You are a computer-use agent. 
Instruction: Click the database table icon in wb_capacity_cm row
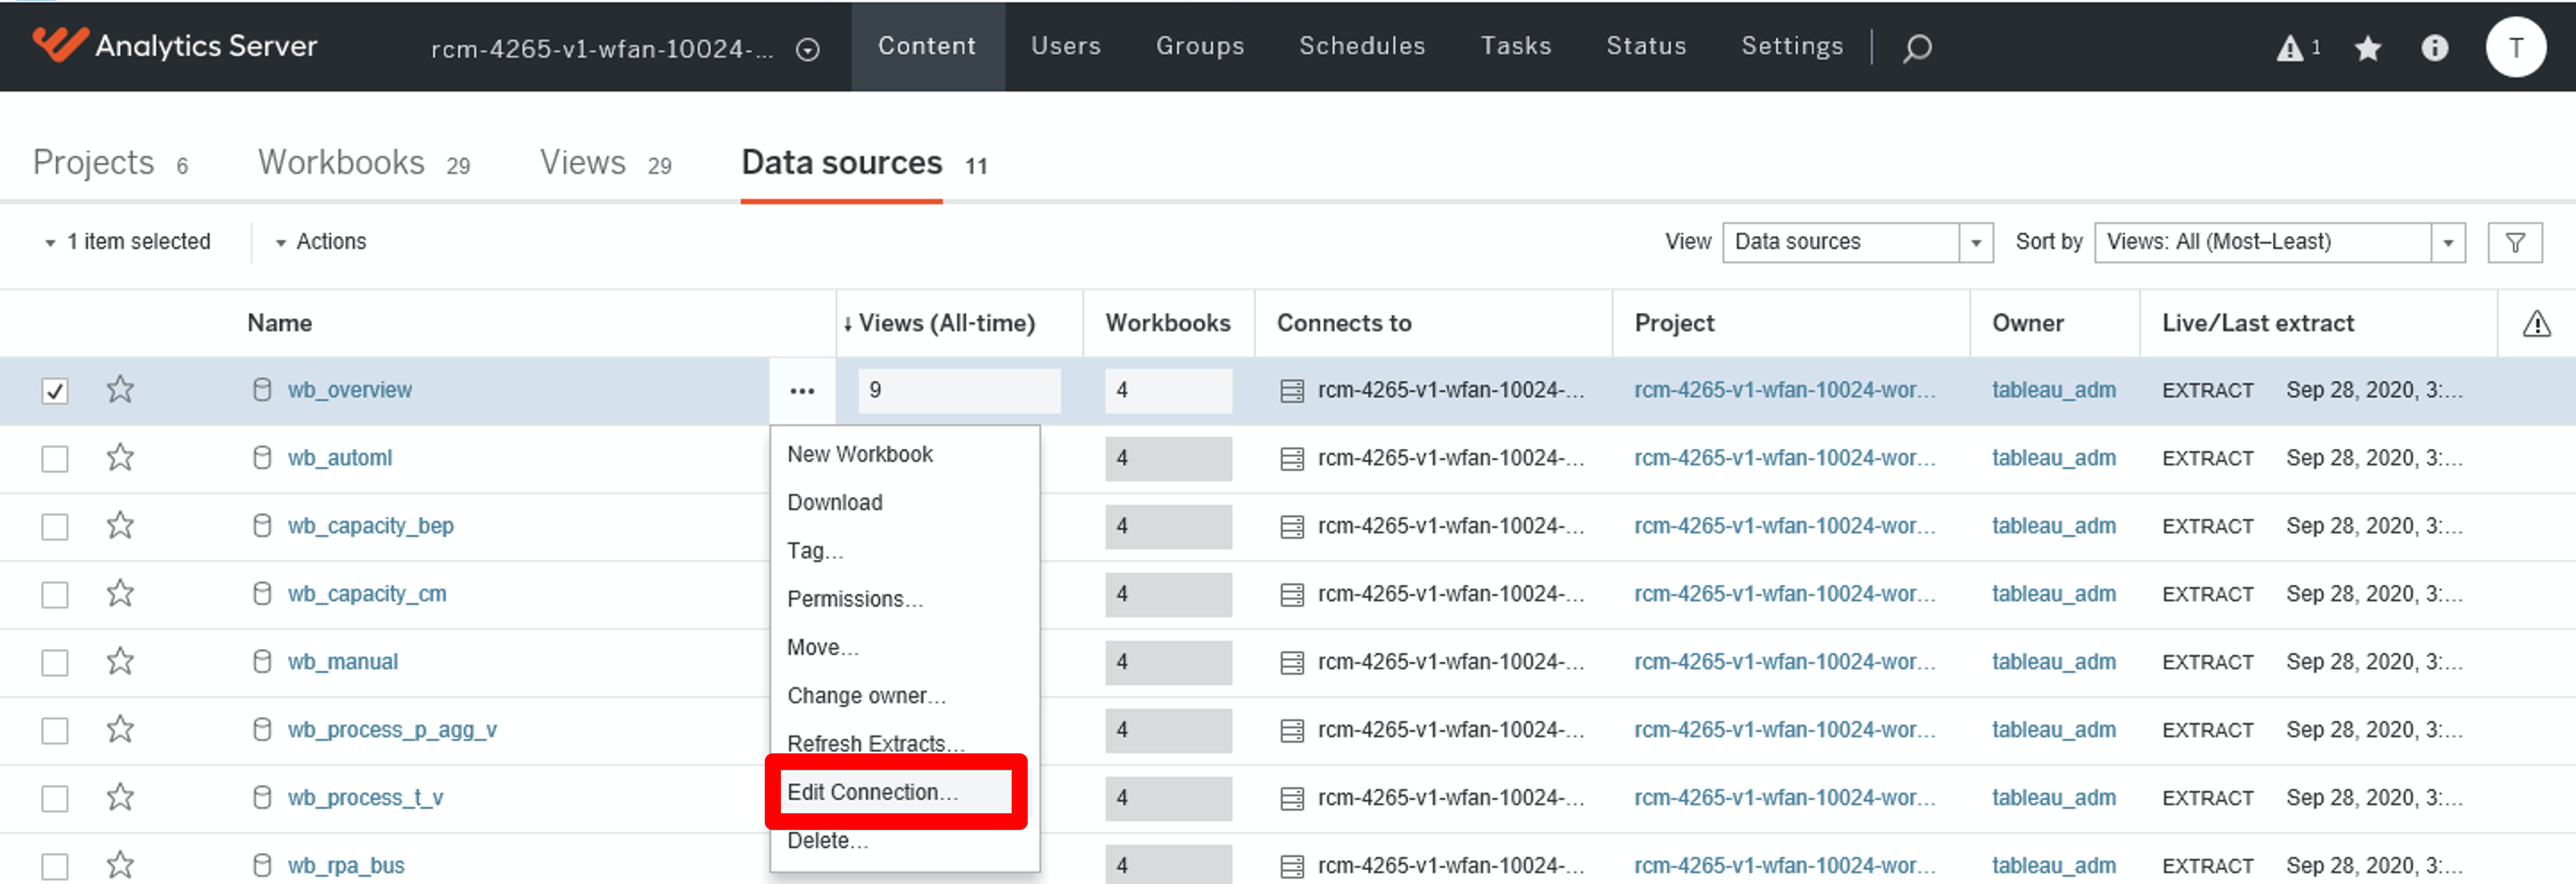pyautogui.click(x=1292, y=595)
